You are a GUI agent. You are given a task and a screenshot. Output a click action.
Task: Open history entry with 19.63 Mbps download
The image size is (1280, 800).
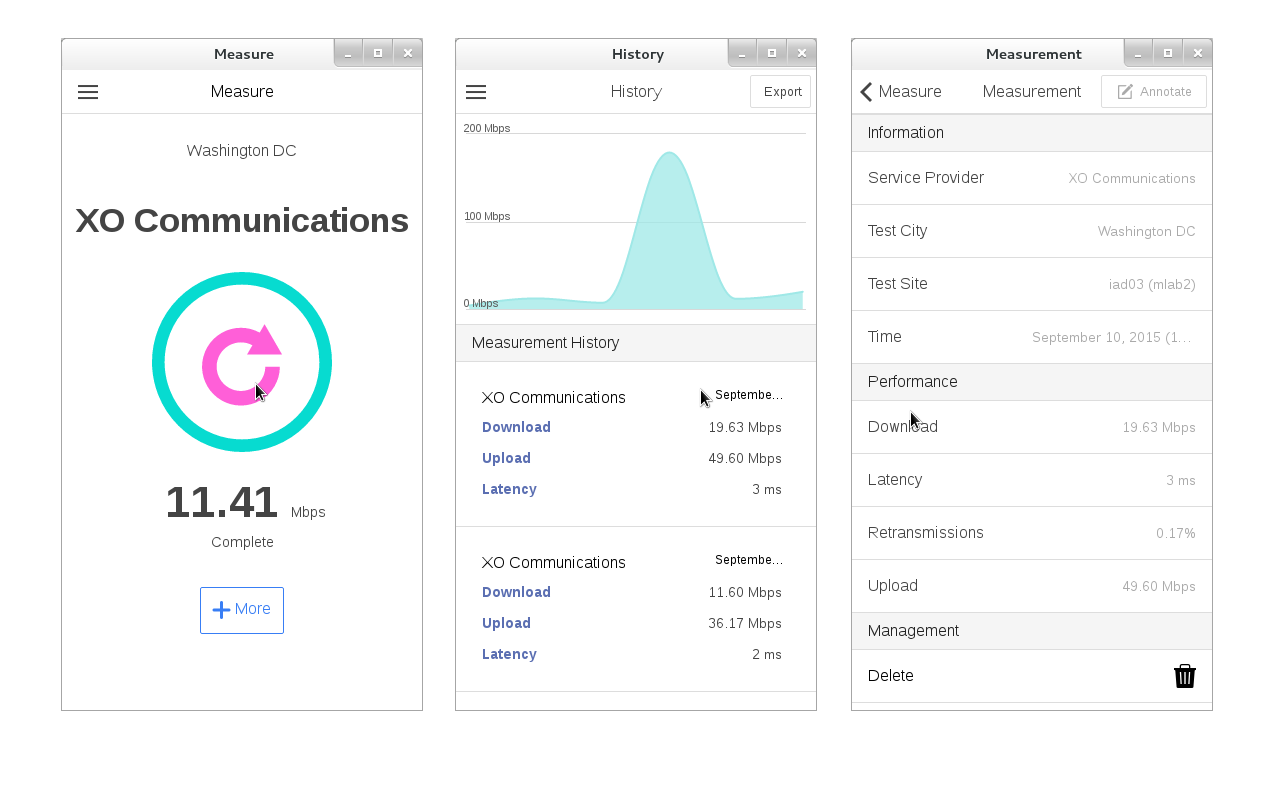pos(636,444)
